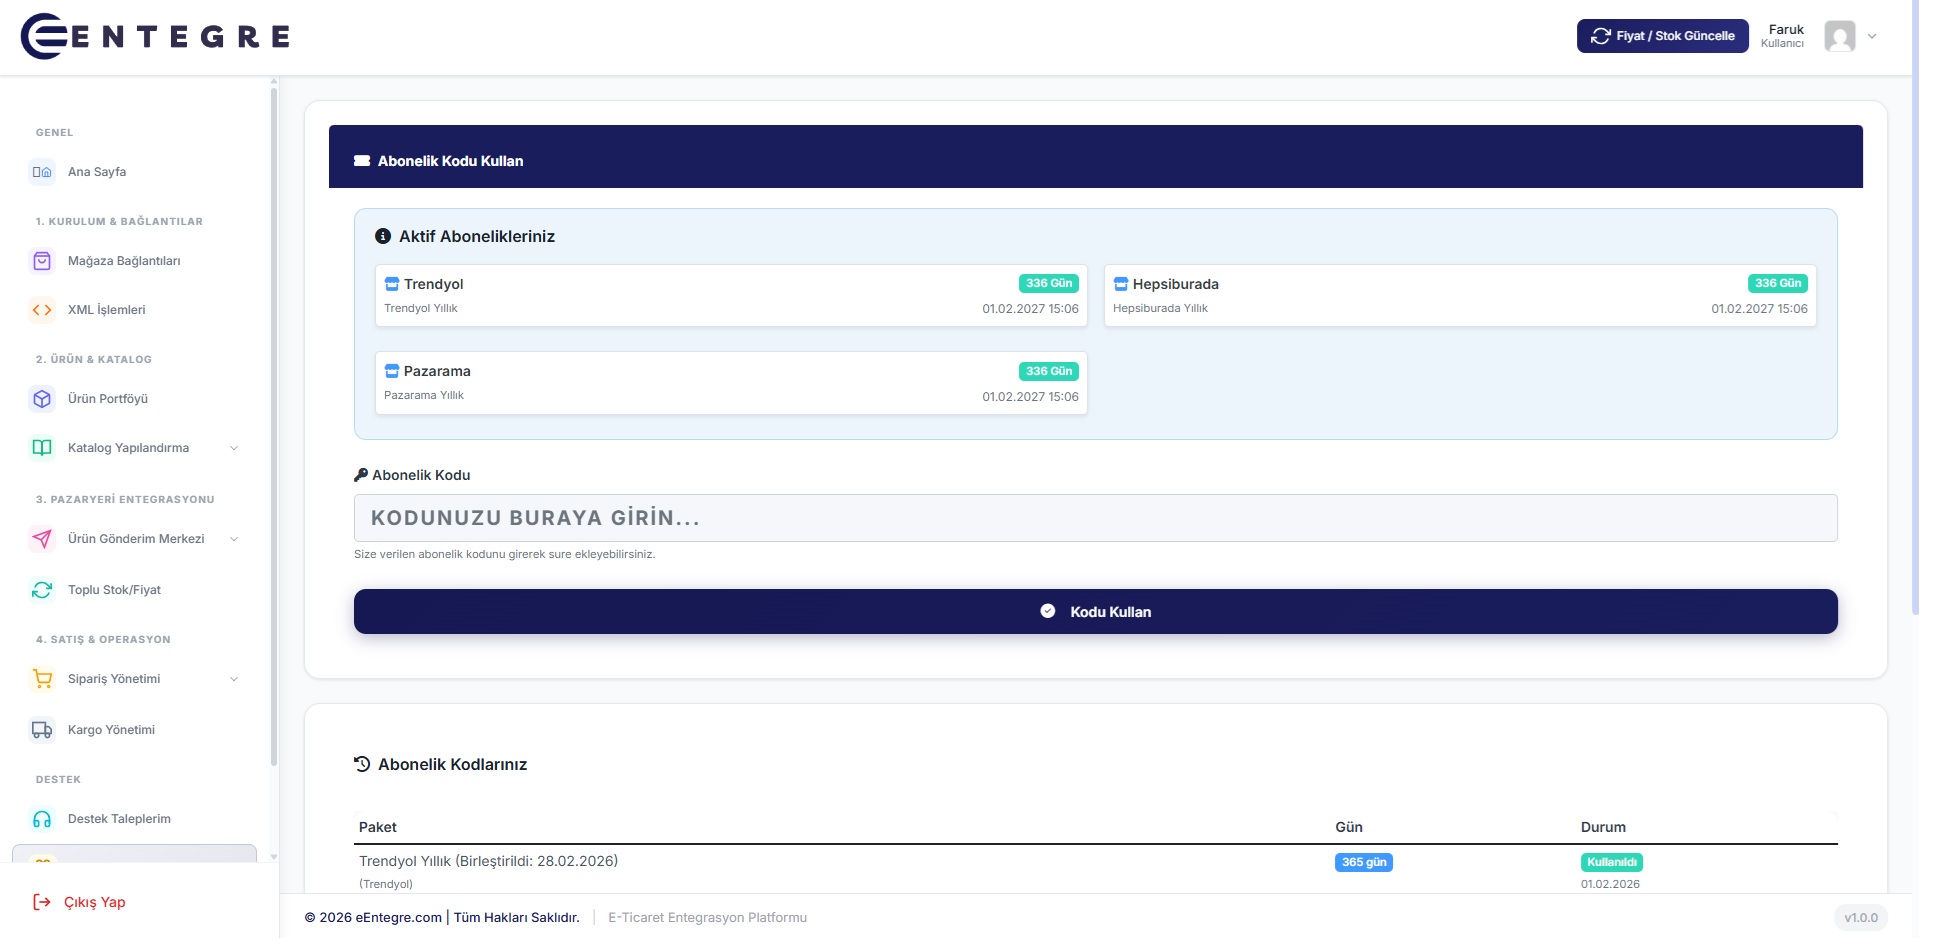Screen dimensions: 1950x951
Task: Click the Hepsiburada store icon in active subscriptions
Action: point(1121,284)
